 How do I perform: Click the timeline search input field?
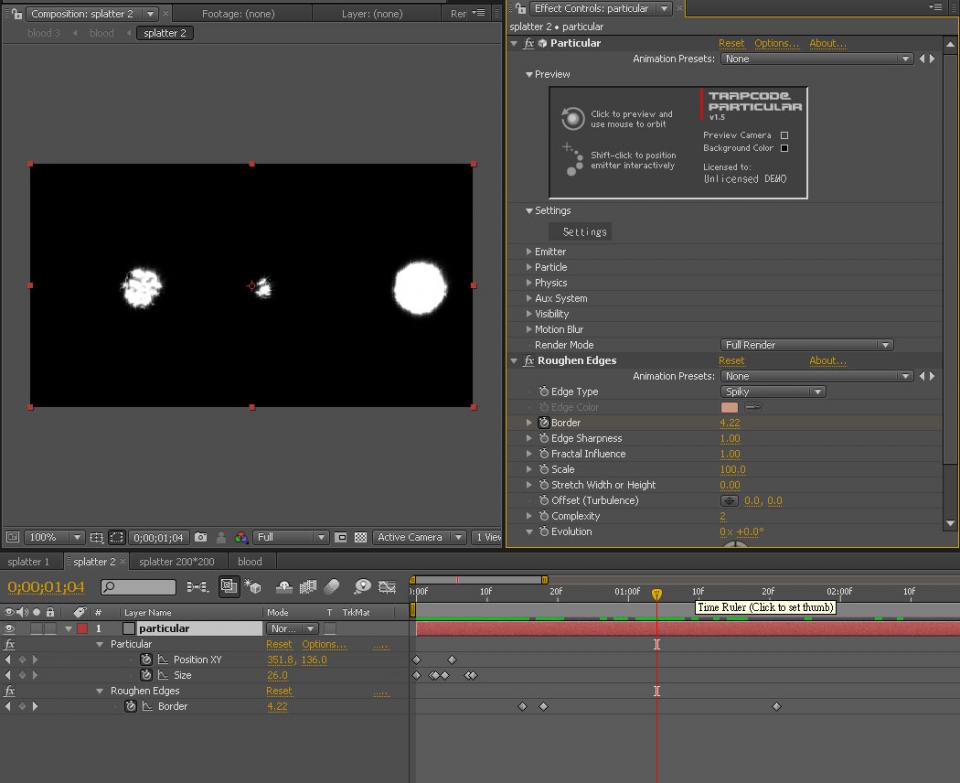145,587
